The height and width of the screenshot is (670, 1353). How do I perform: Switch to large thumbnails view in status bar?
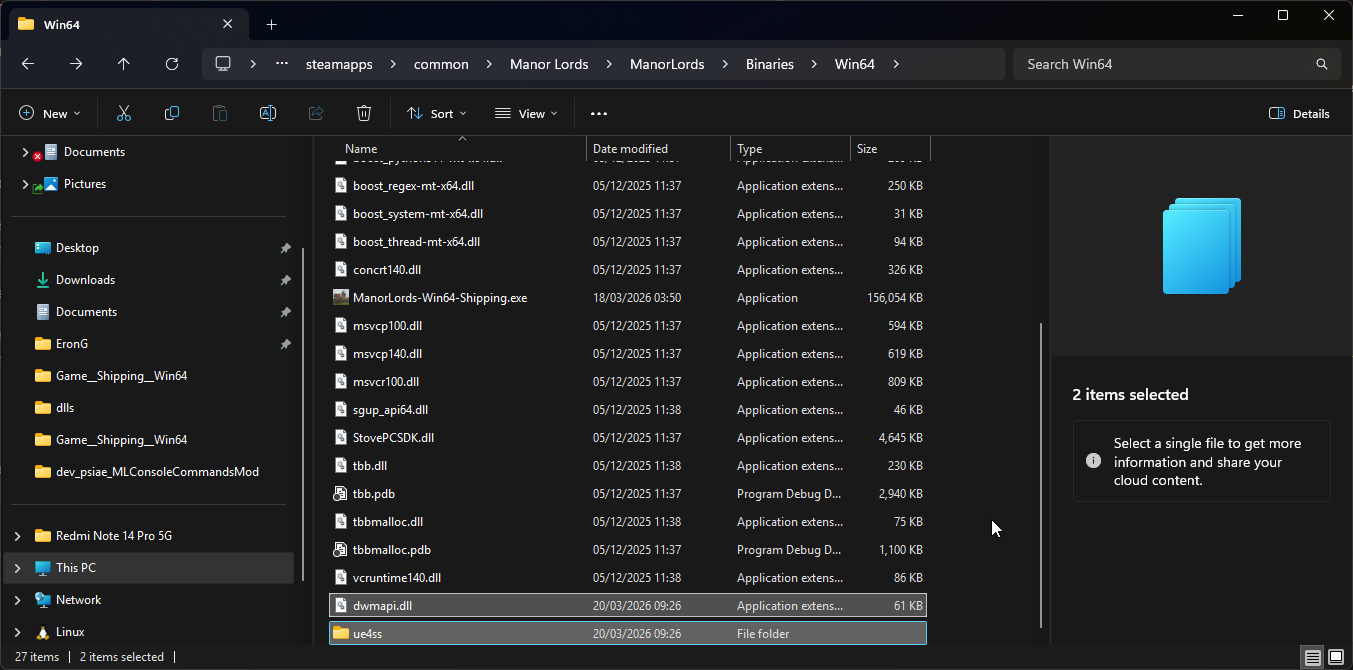point(1337,657)
